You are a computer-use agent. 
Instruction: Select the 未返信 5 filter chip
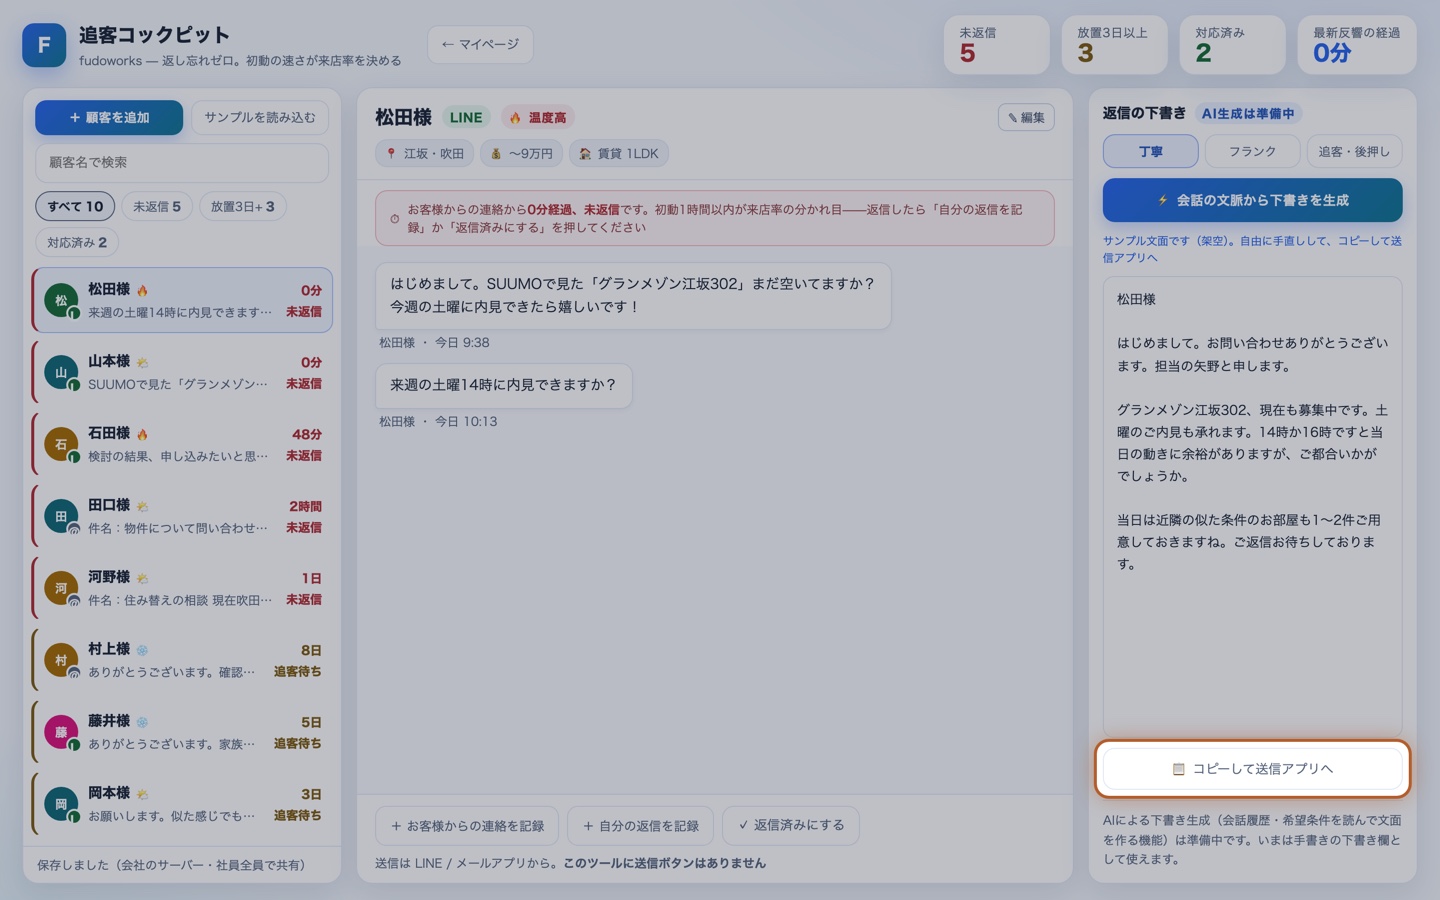157,206
